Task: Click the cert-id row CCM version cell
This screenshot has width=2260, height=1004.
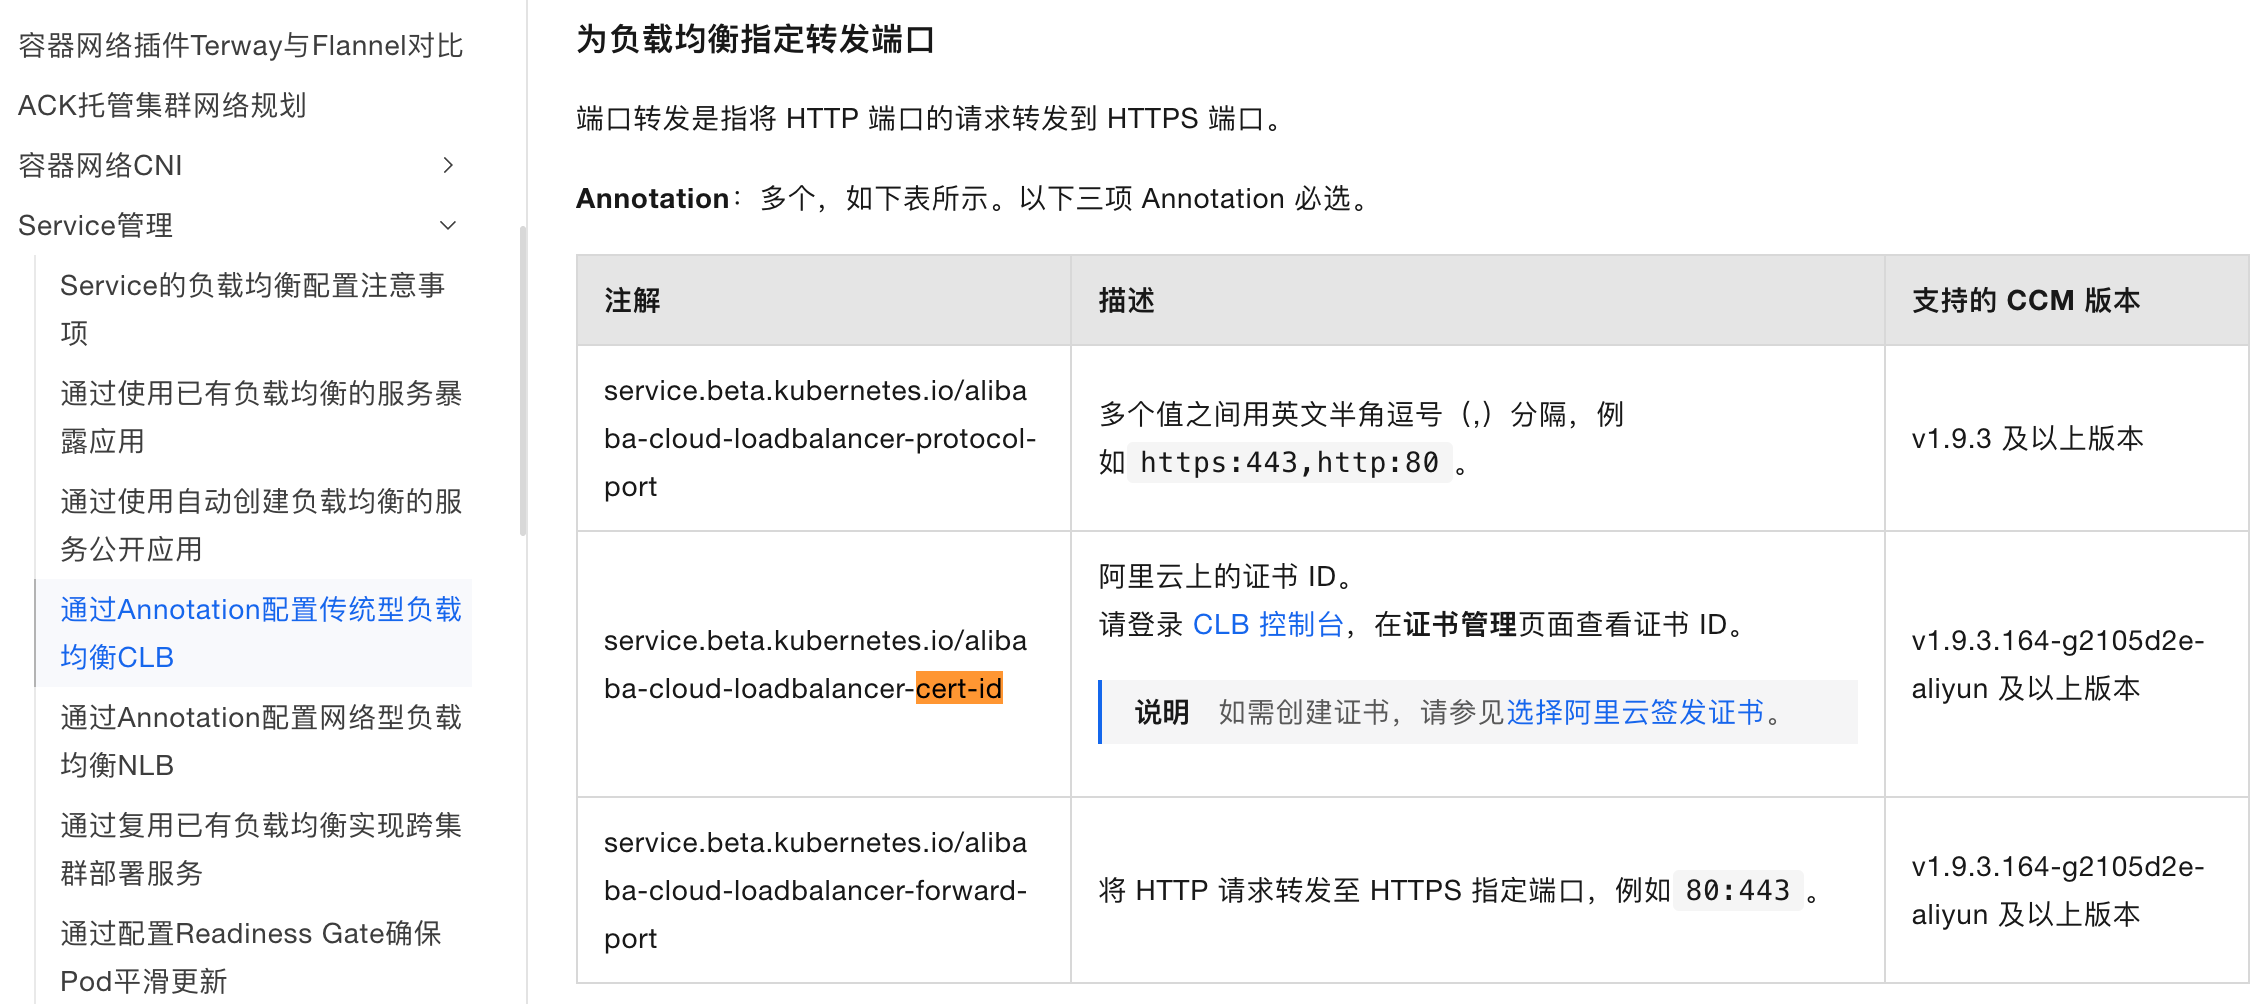Action: pos(2067,664)
